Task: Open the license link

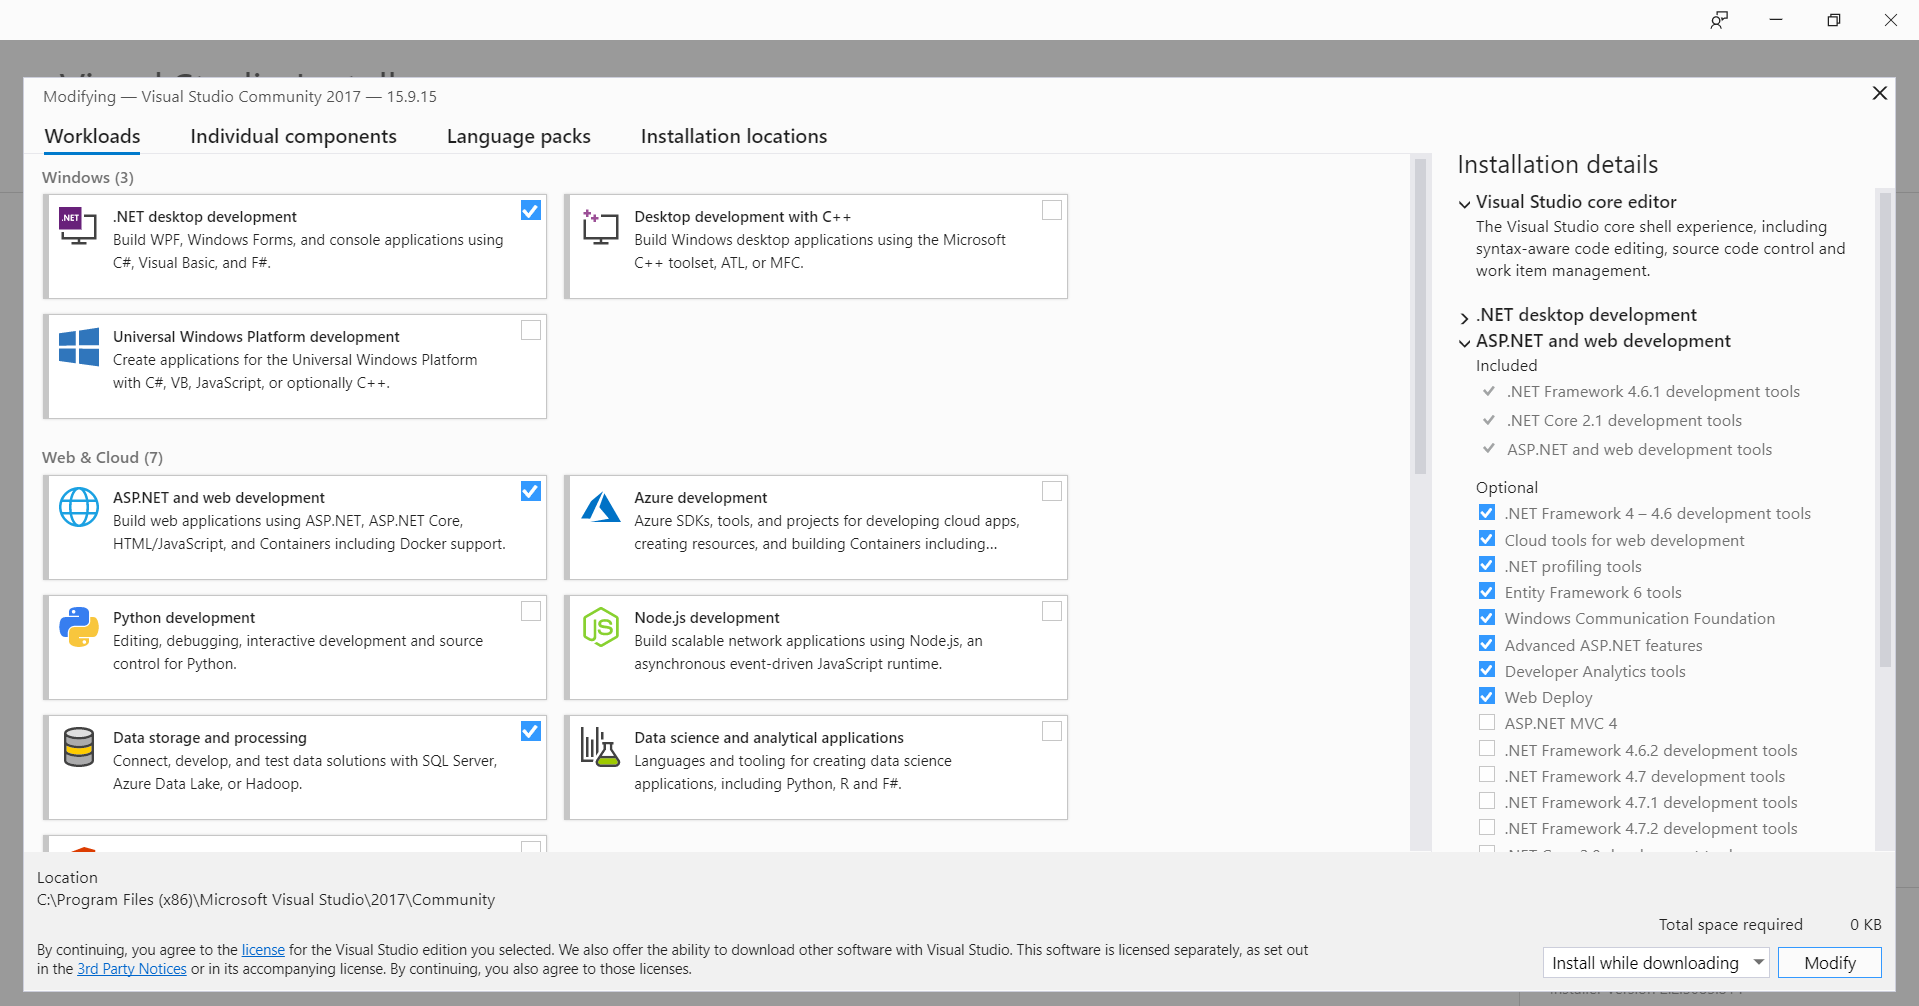Action: pos(263,950)
